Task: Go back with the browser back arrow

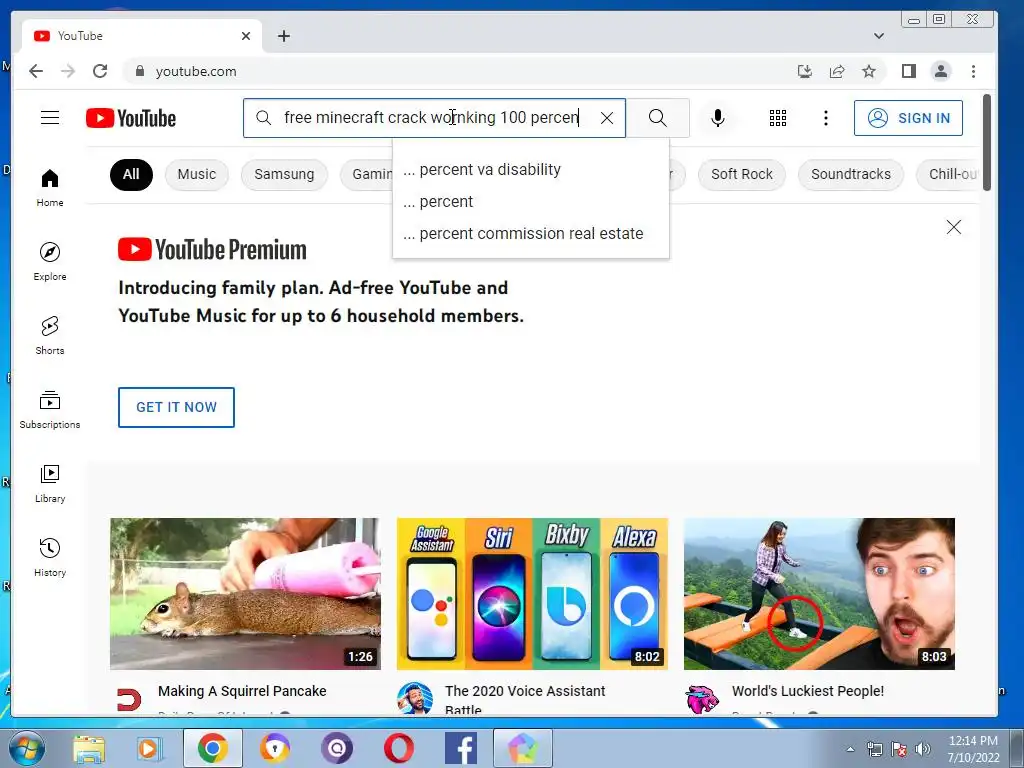Action: (x=36, y=71)
